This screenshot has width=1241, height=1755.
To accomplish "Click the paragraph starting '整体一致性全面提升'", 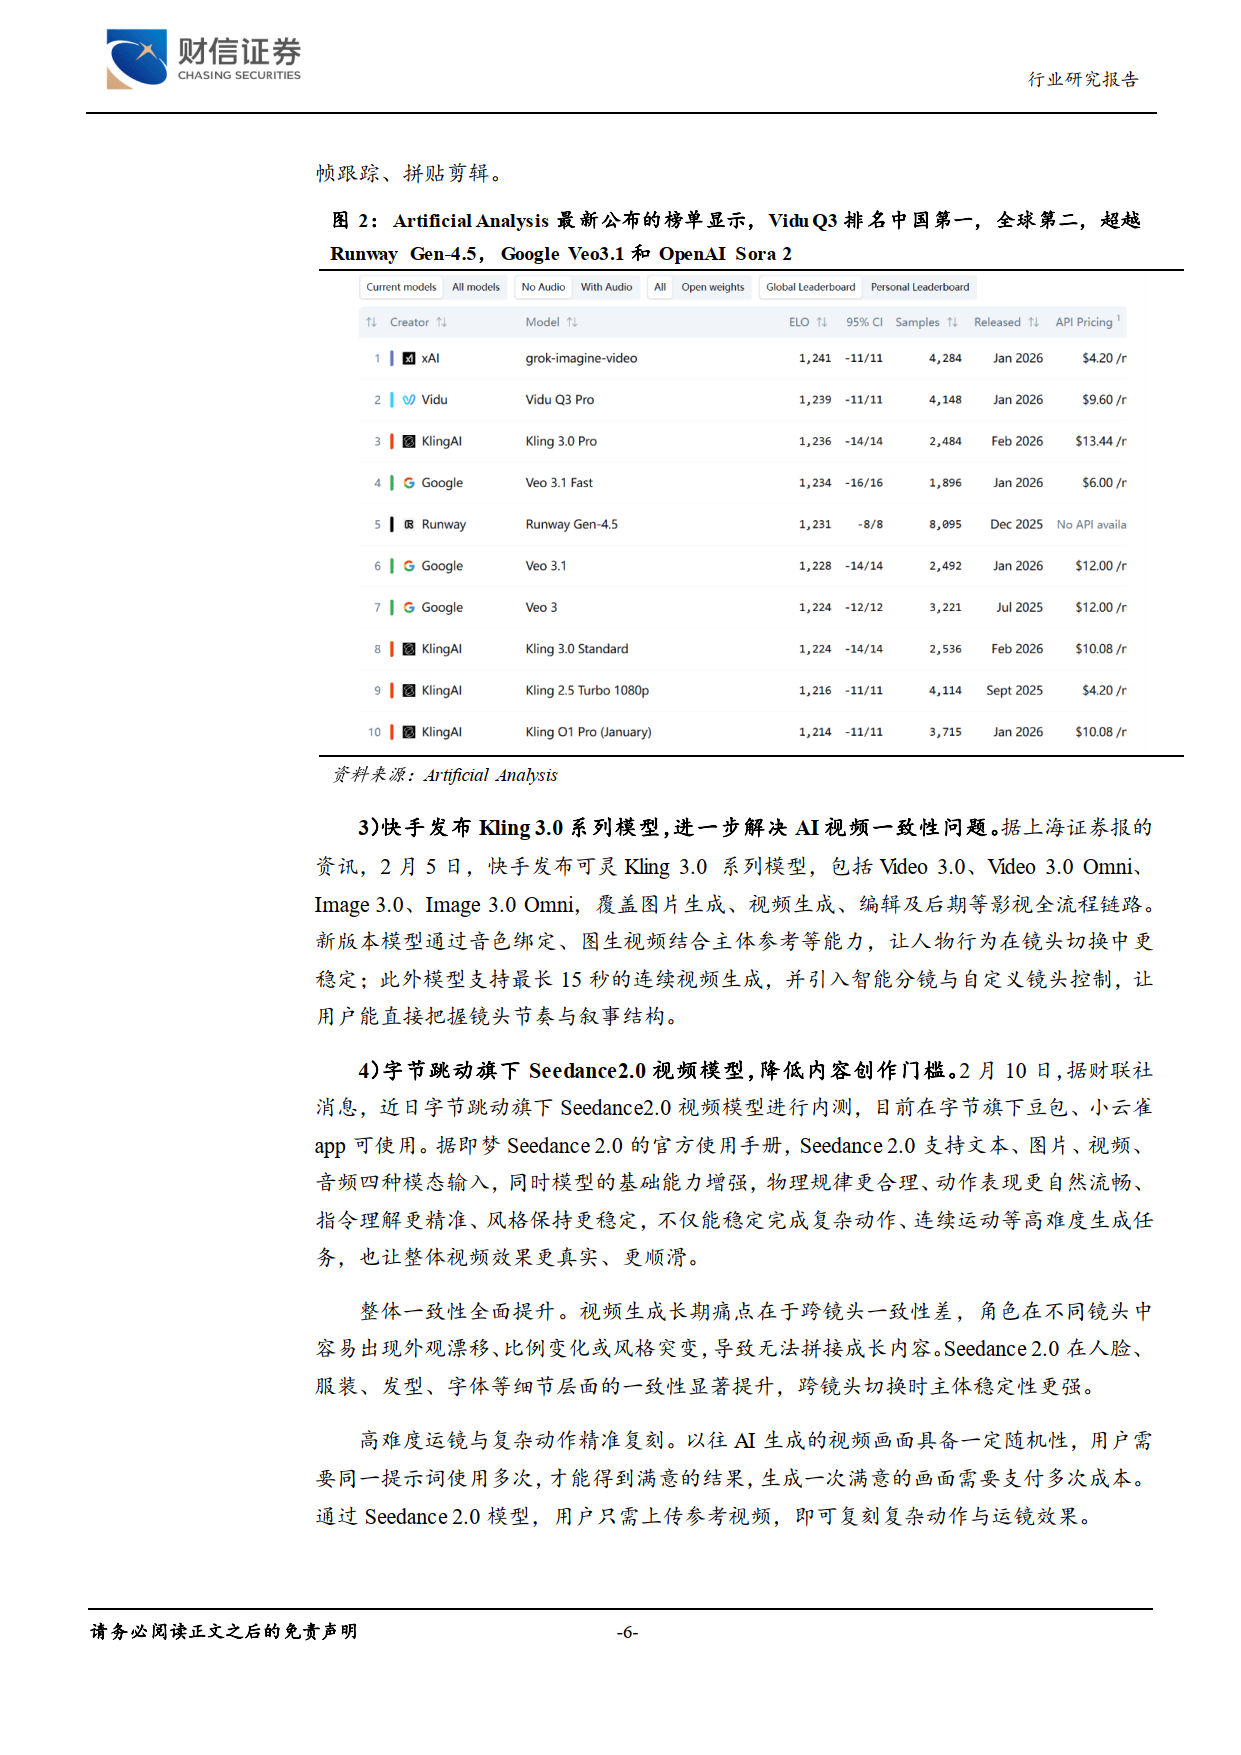I will point(733,1349).
